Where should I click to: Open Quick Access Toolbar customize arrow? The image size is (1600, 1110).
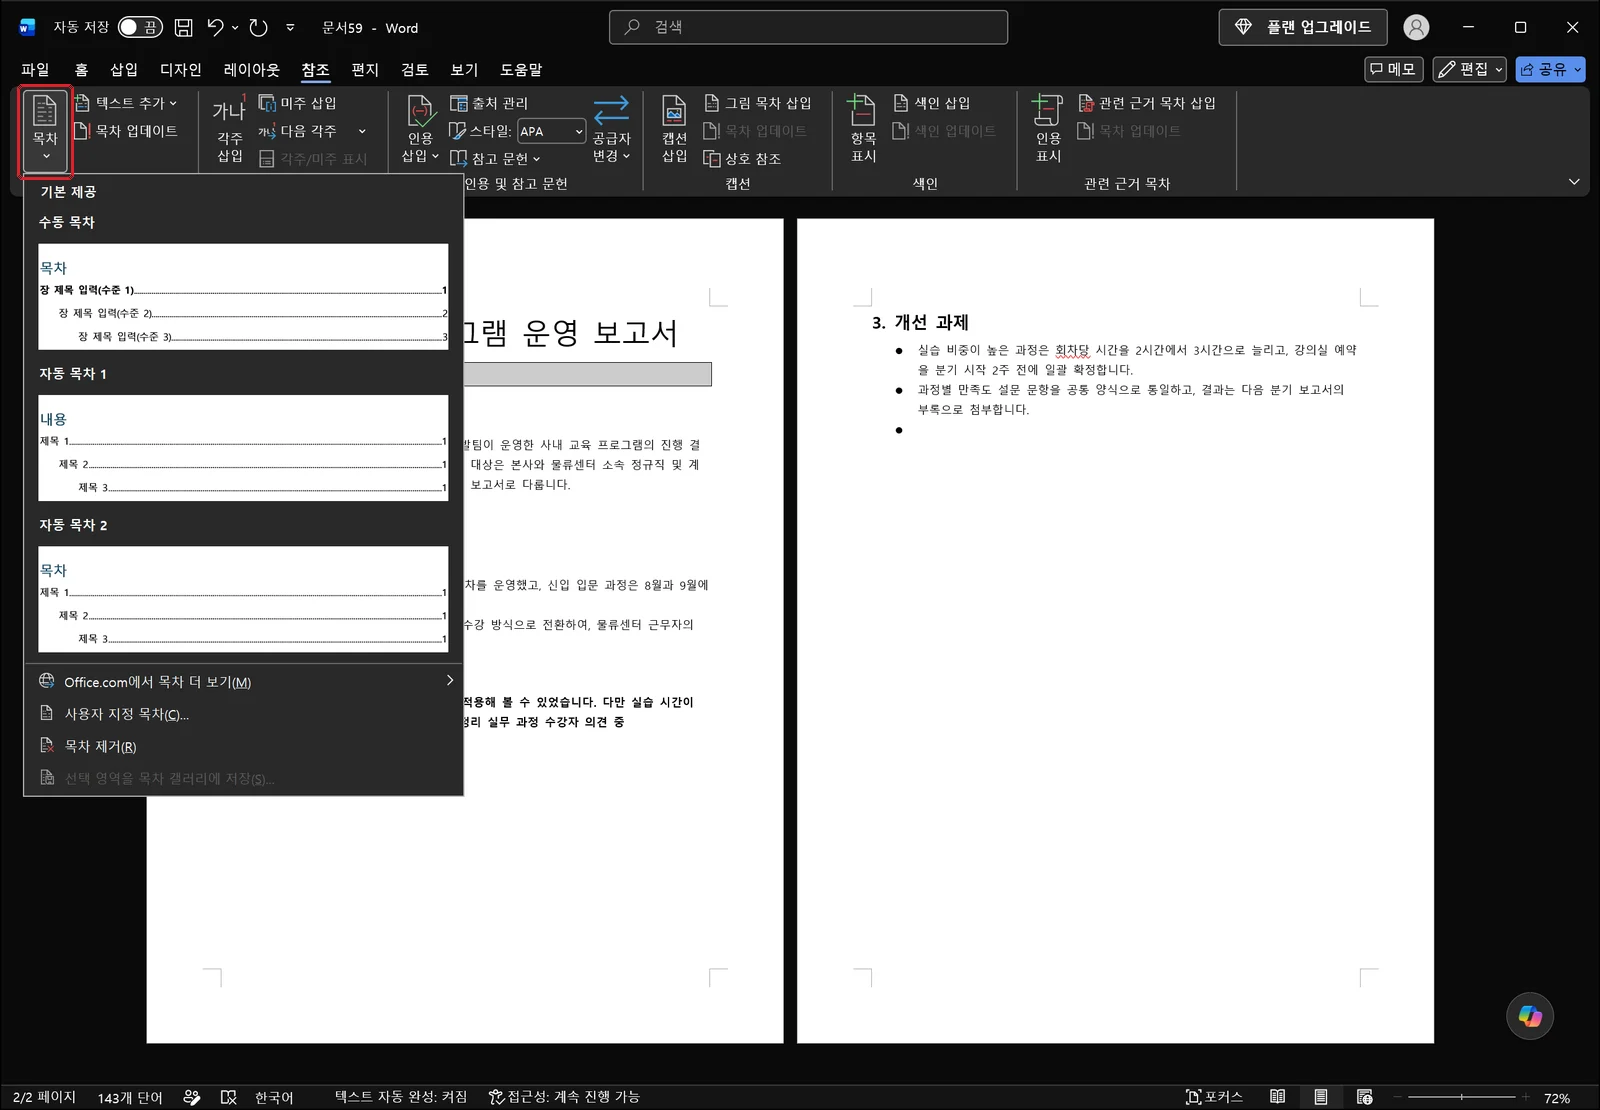(290, 27)
